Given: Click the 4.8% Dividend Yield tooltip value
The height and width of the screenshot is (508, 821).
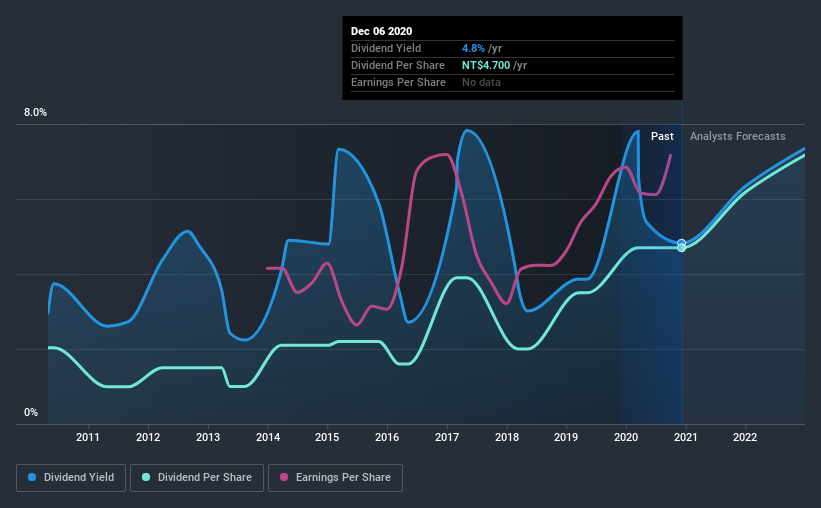Looking at the screenshot, I should point(473,48).
